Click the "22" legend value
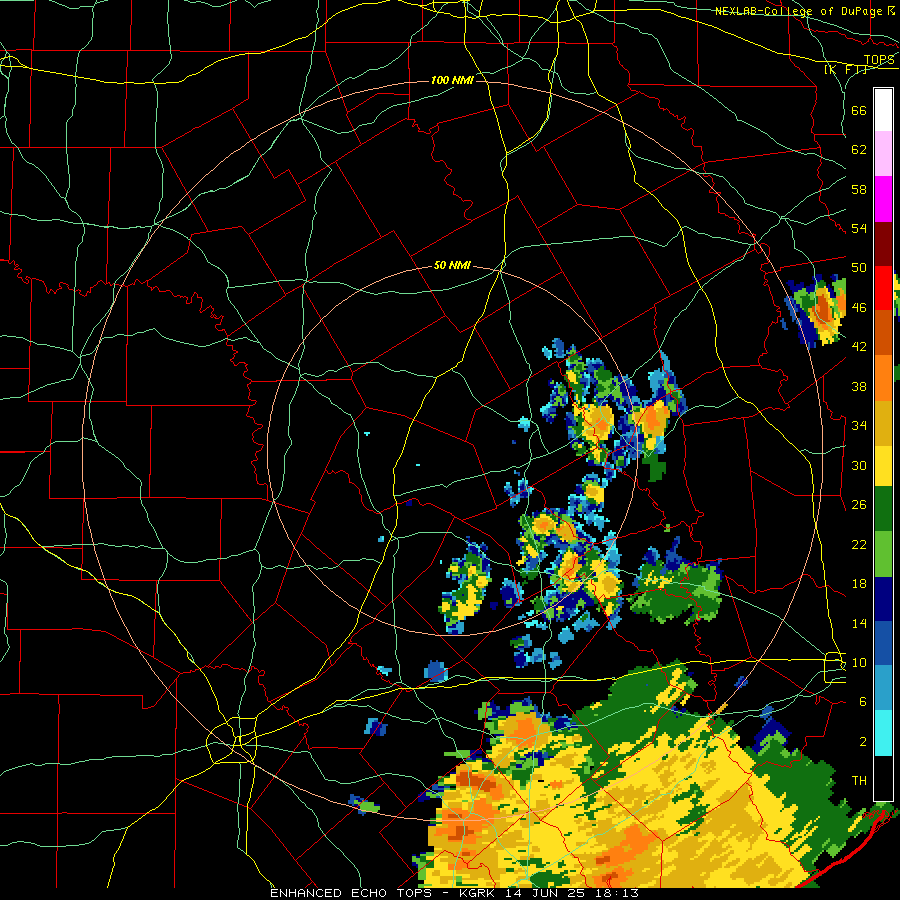Image resolution: width=900 pixels, height=900 pixels. (x=859, y=544)
